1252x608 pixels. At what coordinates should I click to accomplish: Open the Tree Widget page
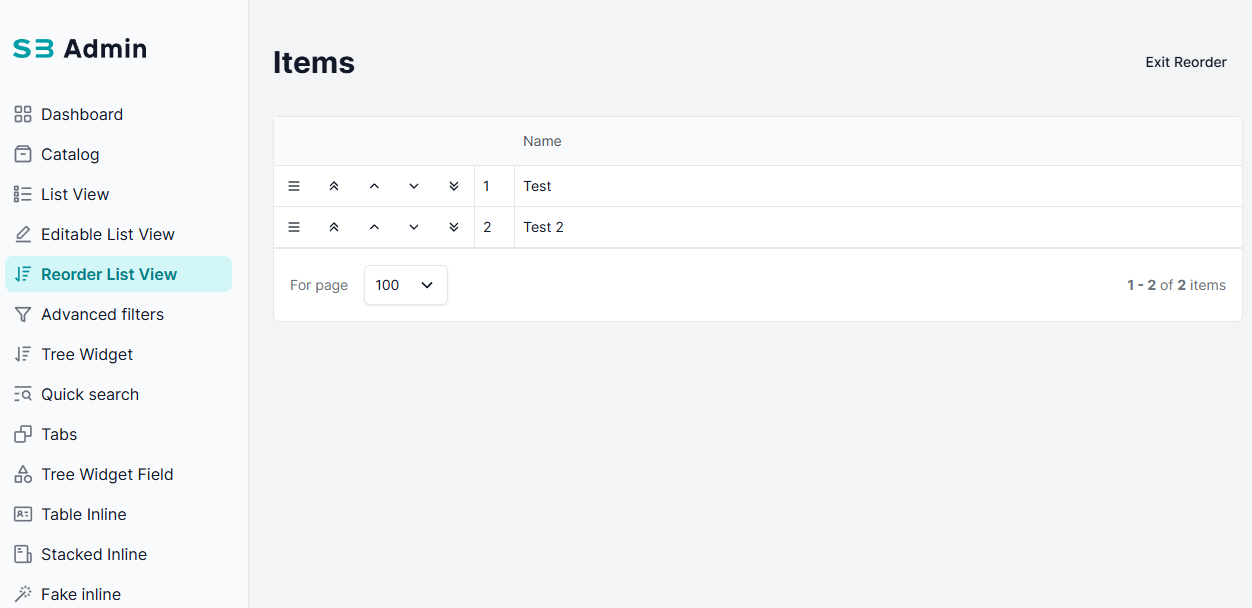point(118,354)
